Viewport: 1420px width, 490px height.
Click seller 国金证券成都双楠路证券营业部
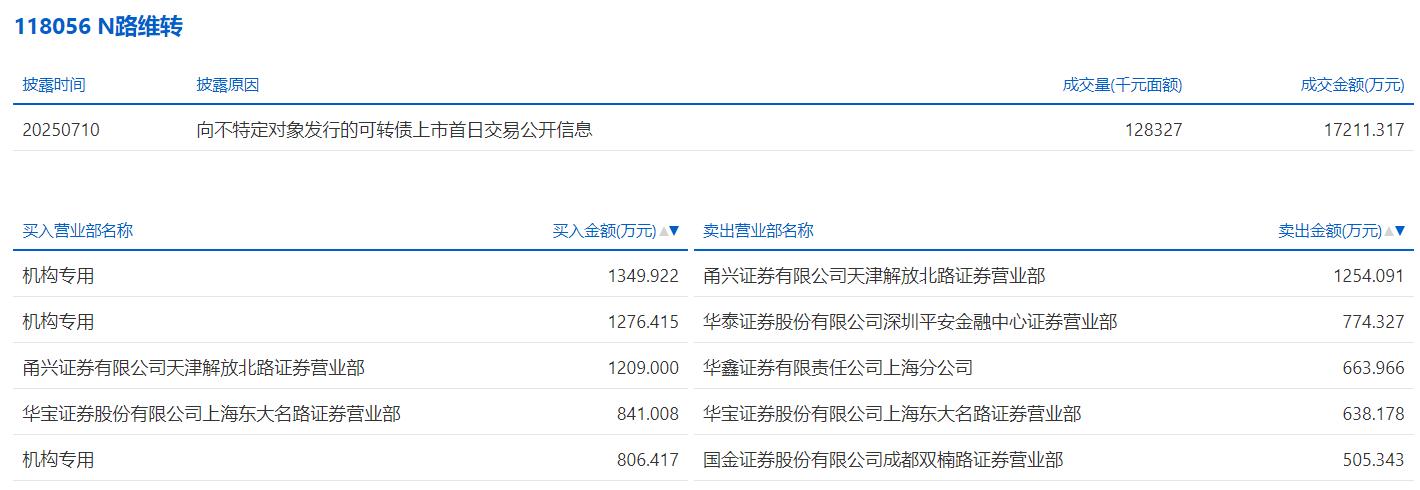[883, 459]
